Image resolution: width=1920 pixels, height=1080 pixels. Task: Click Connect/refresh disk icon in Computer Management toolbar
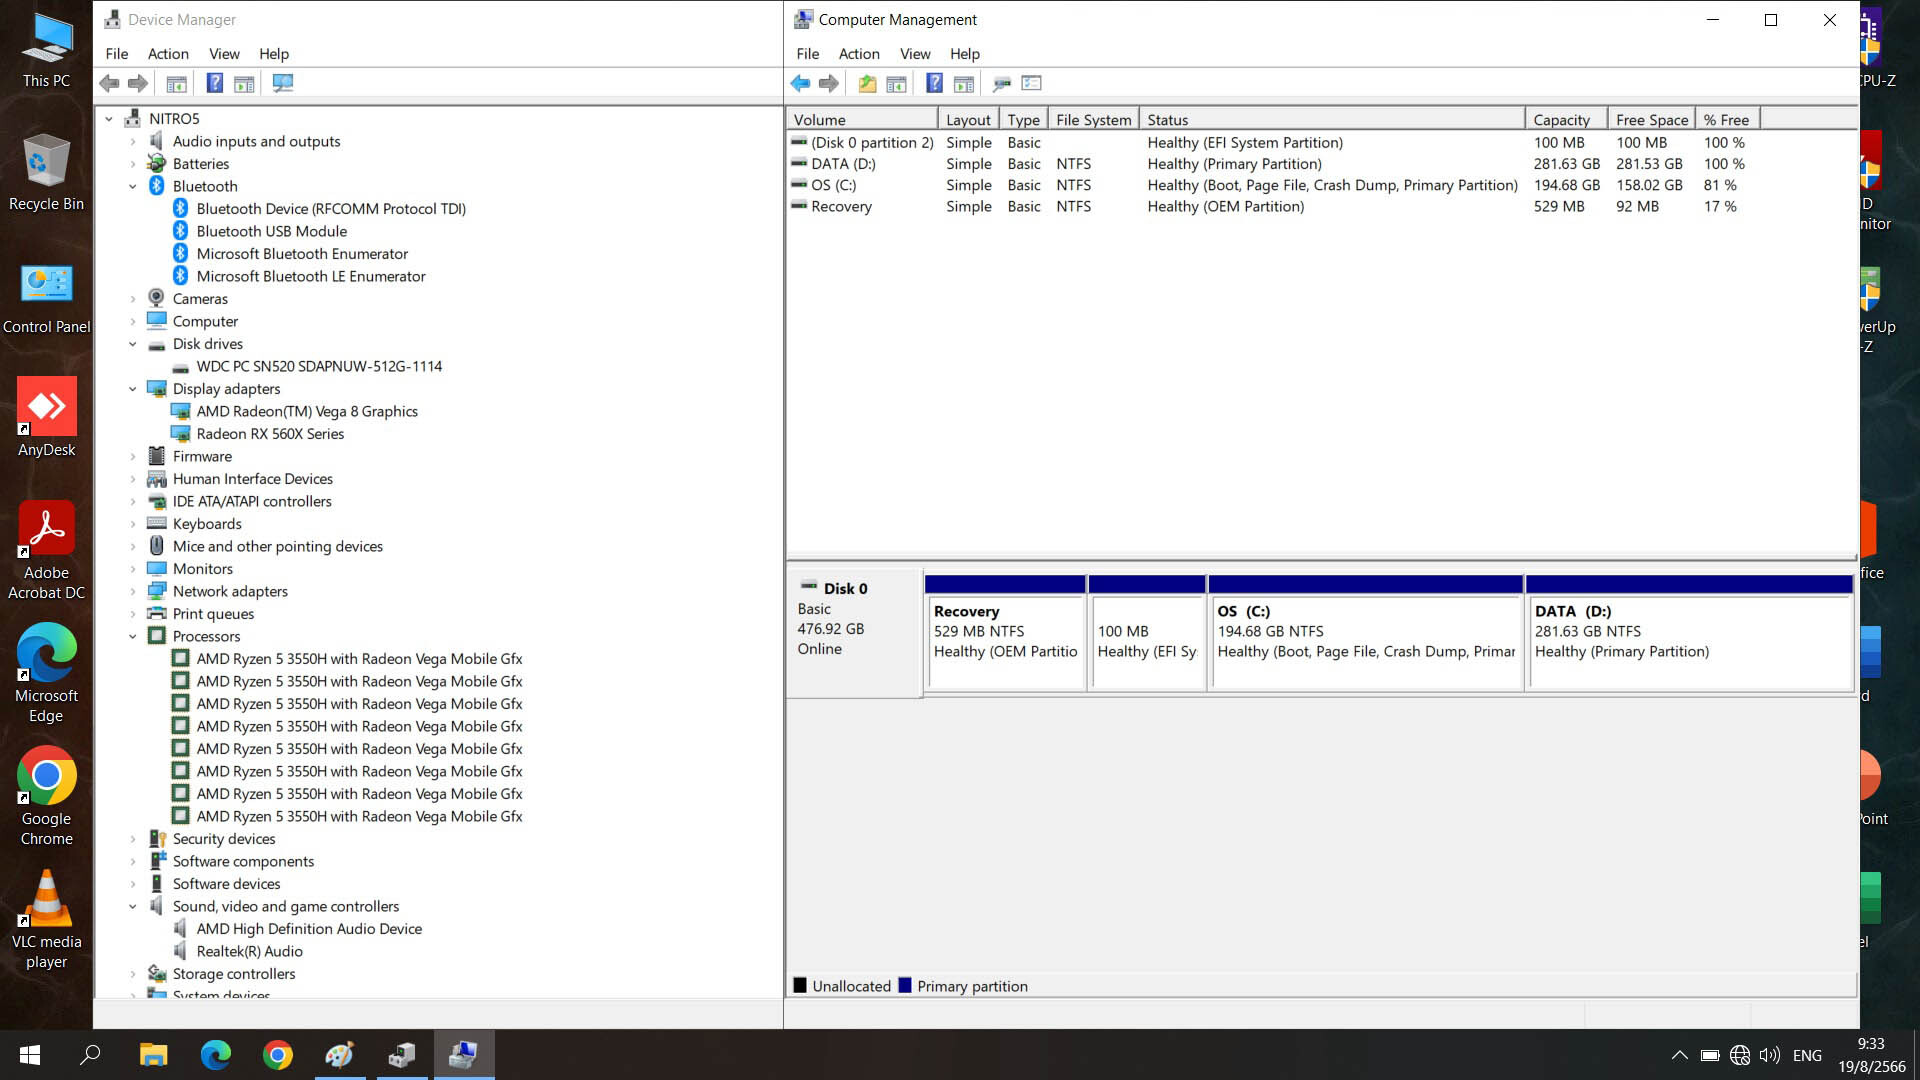coord(1002,84)
